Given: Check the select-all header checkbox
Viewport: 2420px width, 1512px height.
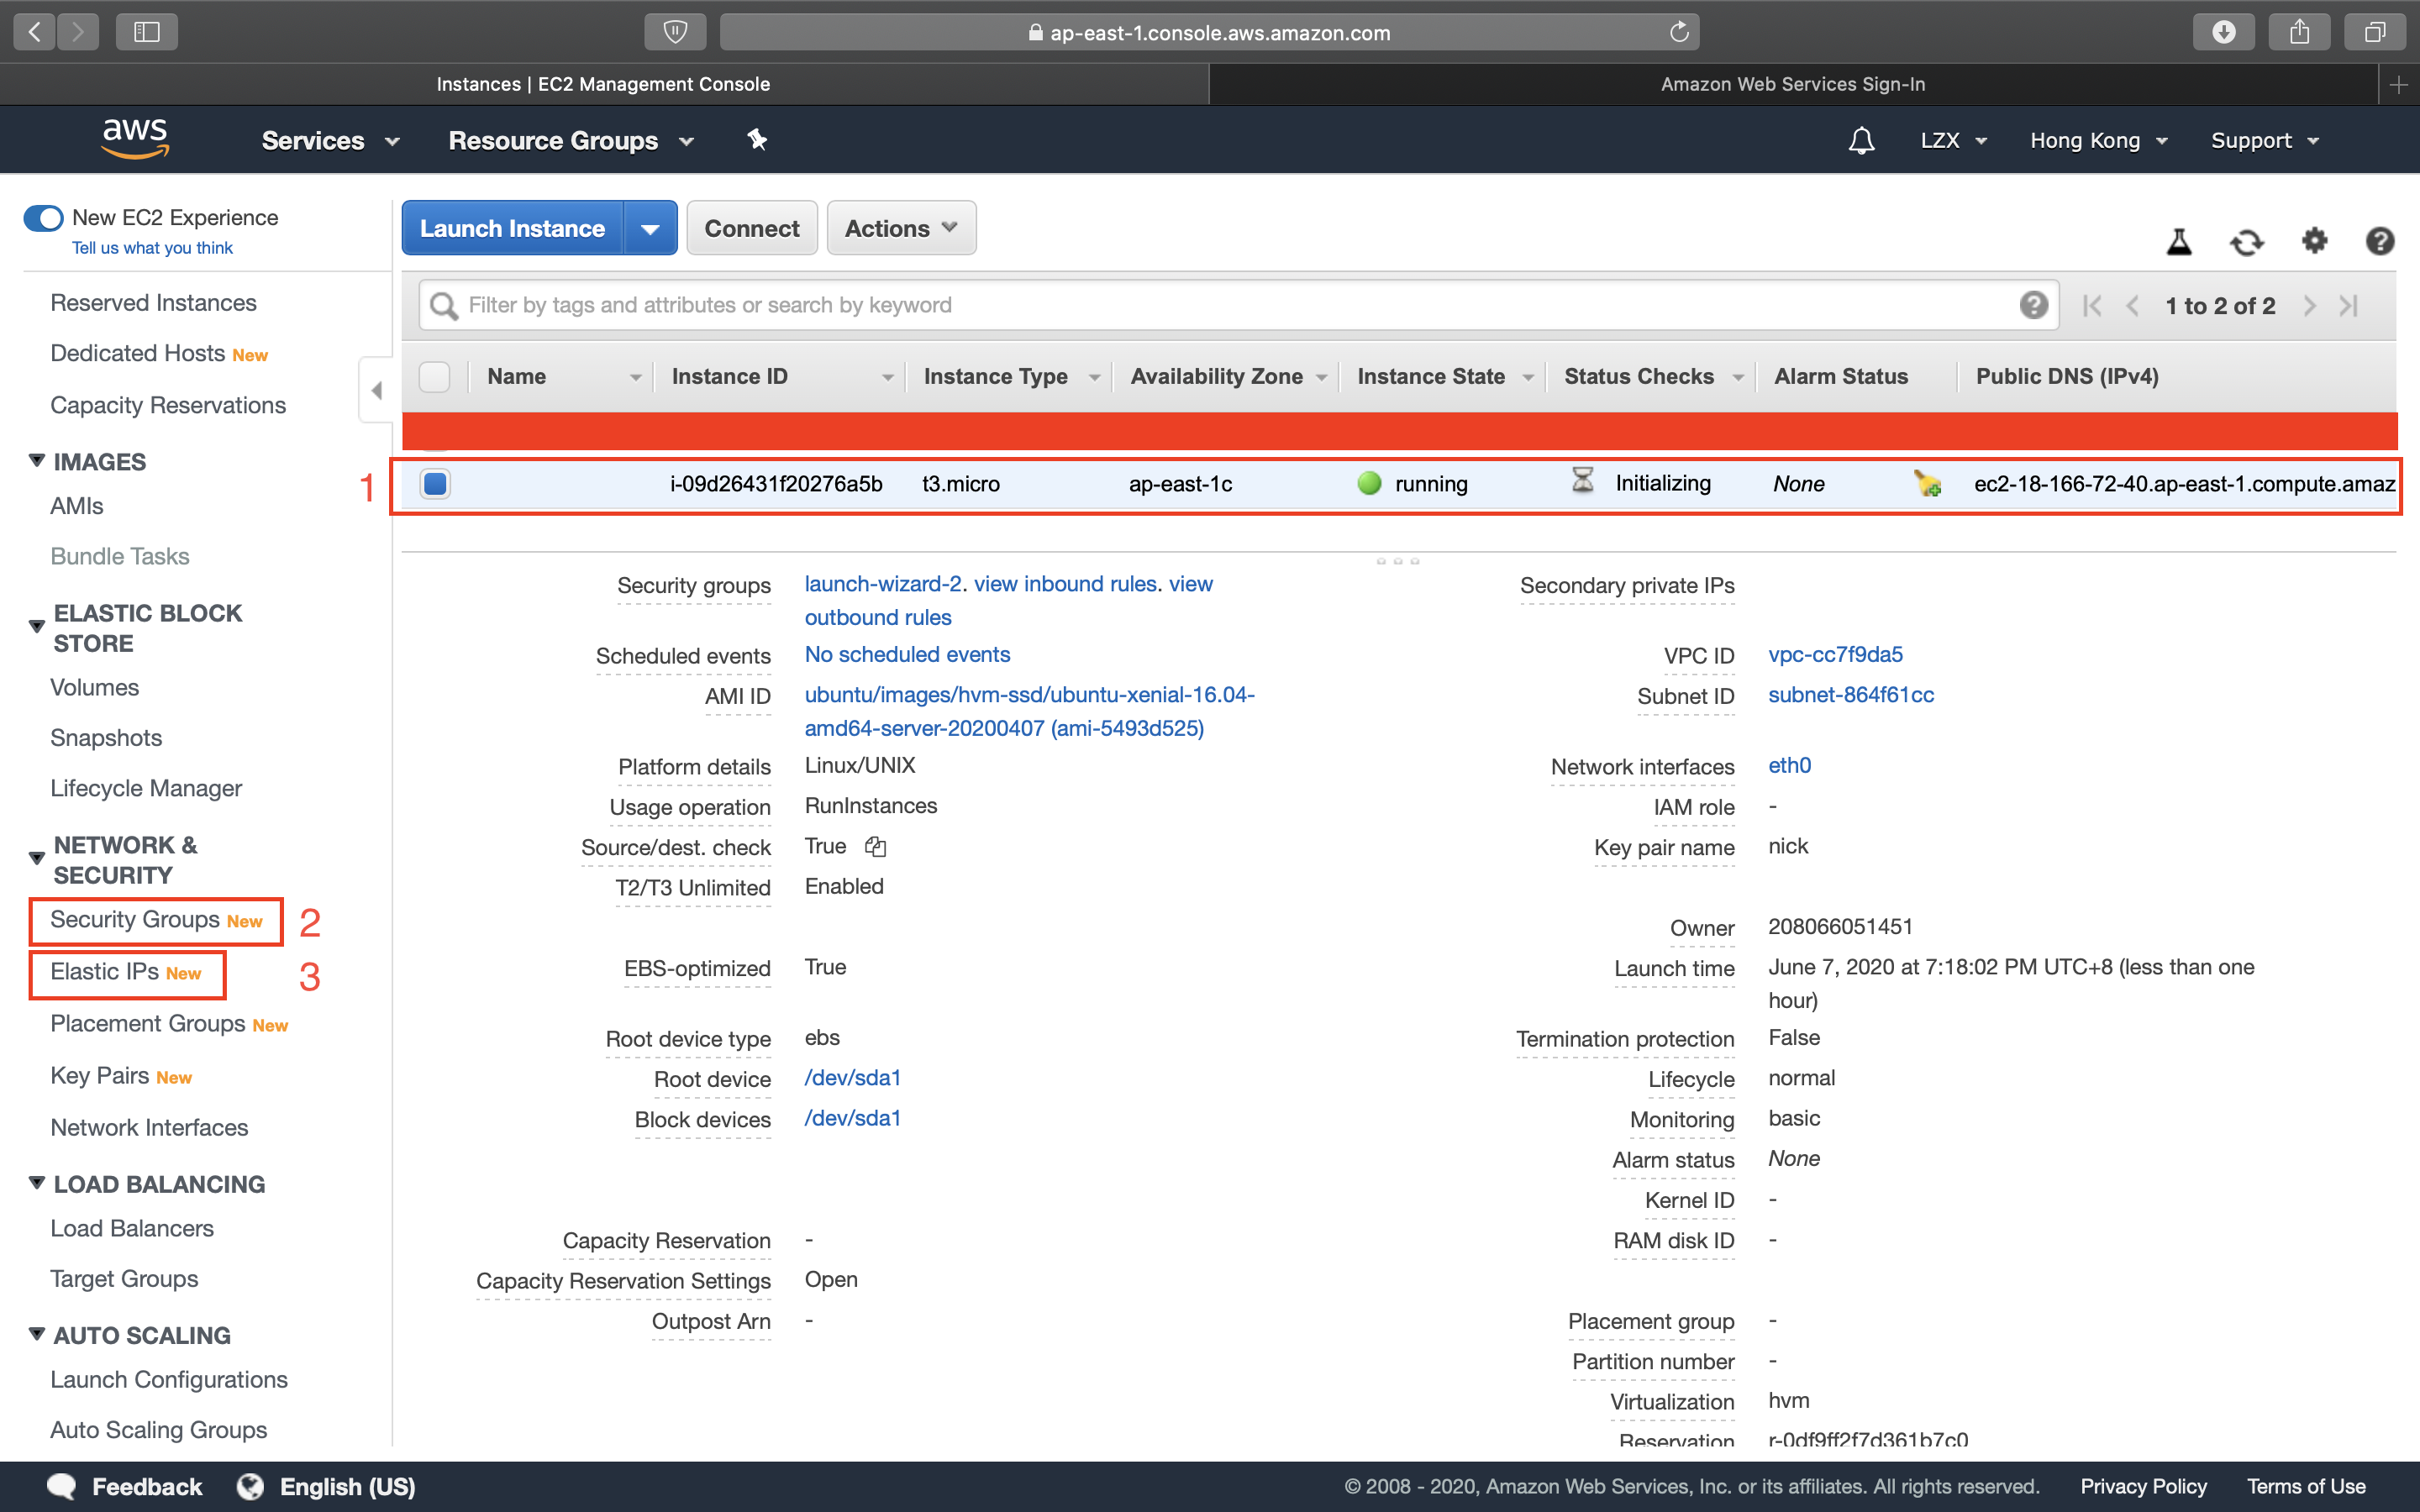Looking at the screenshot, I should click(435, 377).
